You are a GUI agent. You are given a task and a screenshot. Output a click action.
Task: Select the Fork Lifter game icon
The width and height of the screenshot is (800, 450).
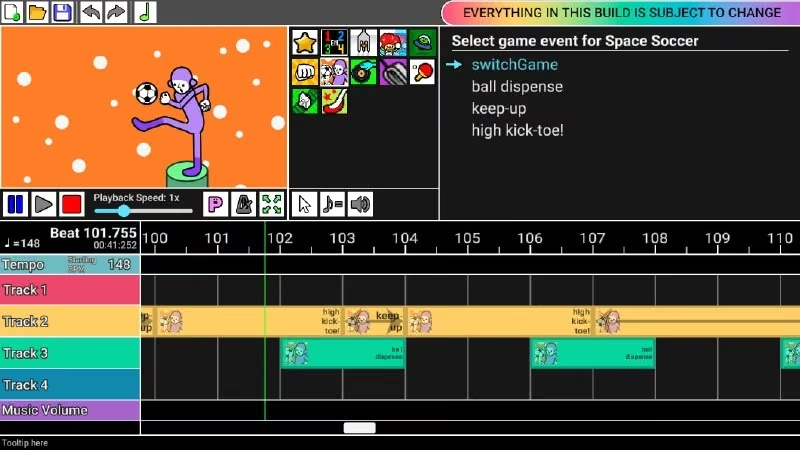tap(364, 42)
